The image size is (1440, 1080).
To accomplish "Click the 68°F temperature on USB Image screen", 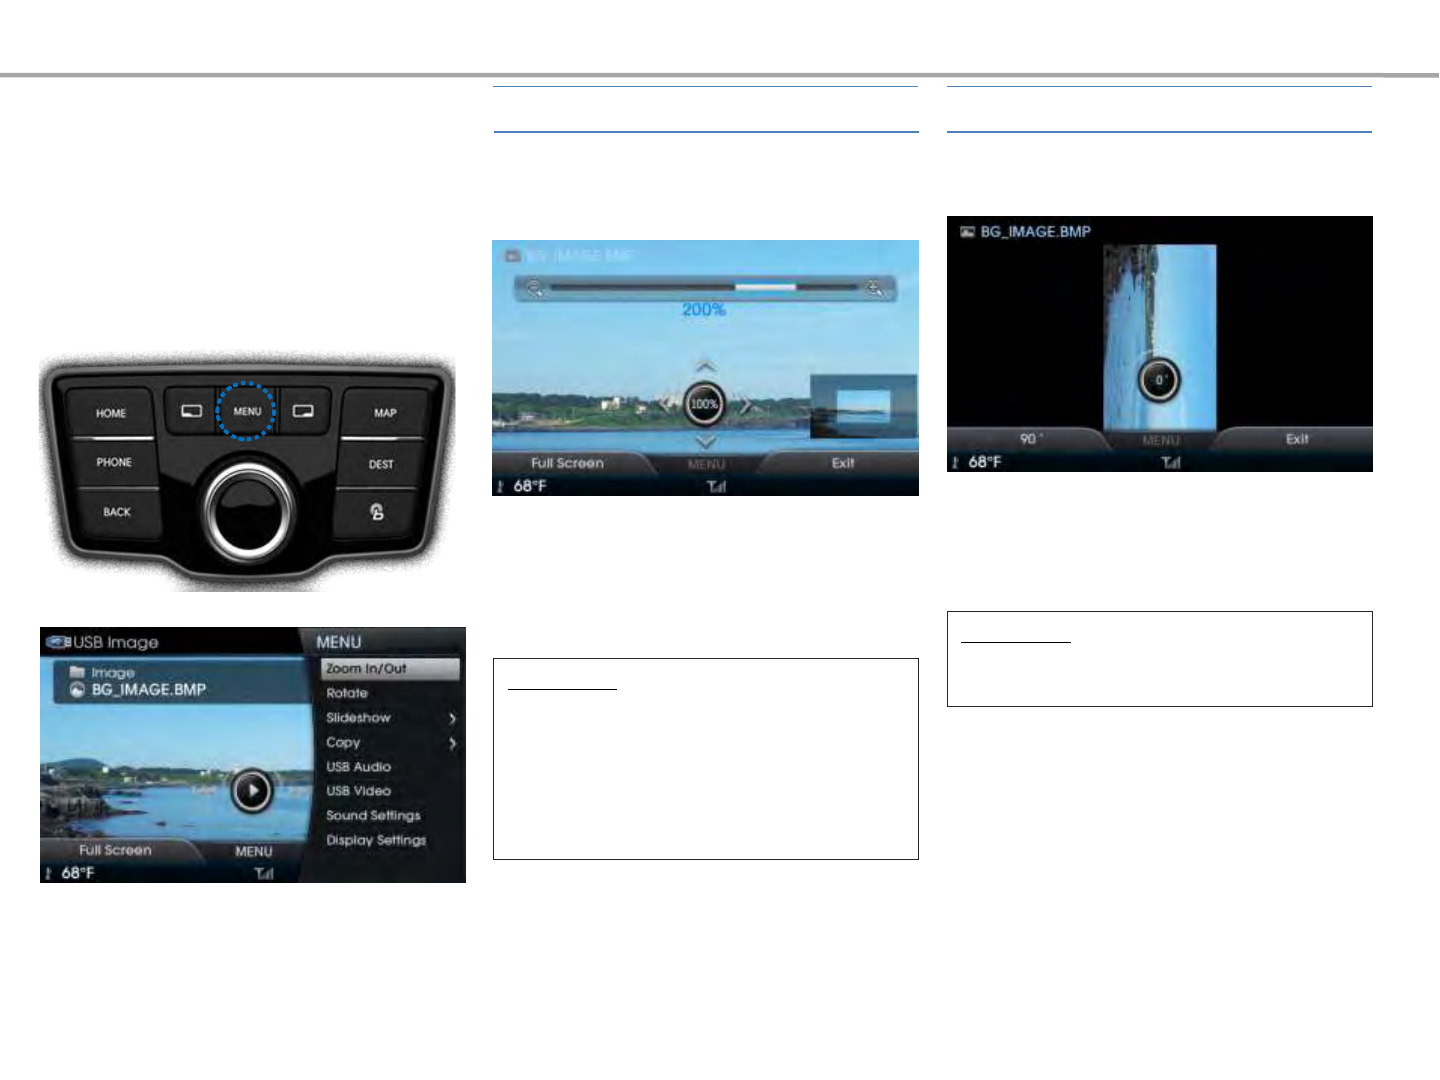I will (x=77, y=873).
